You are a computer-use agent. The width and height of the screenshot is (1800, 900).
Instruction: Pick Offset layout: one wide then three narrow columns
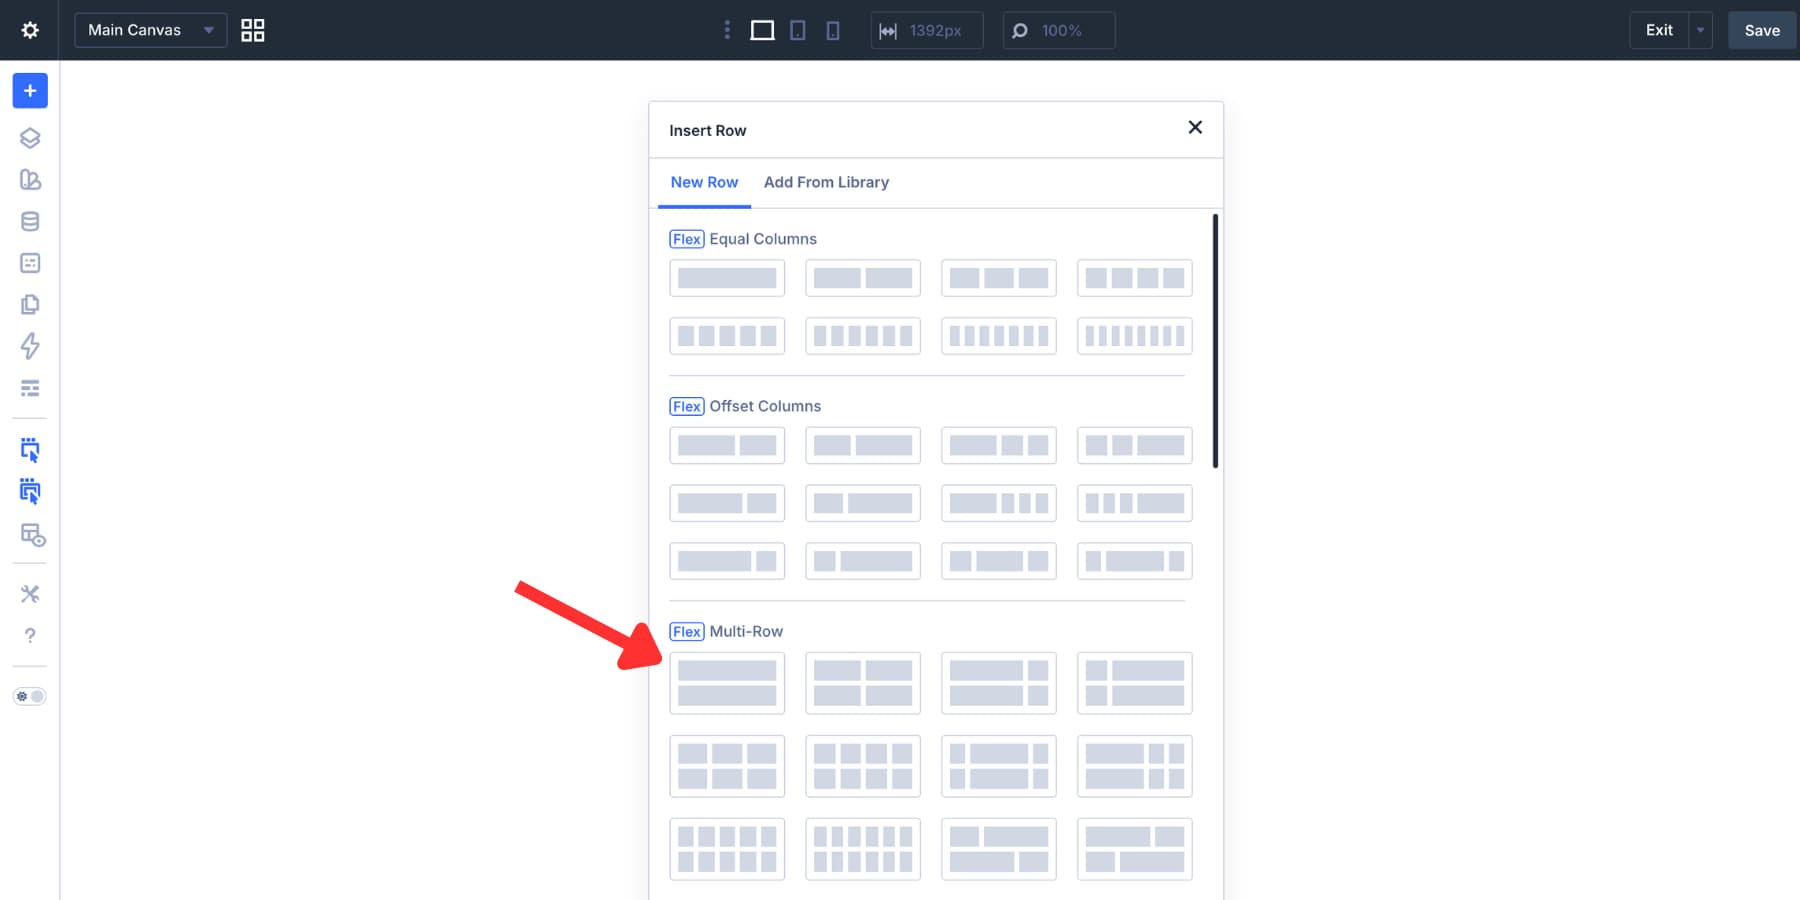(x=999, y=503)
